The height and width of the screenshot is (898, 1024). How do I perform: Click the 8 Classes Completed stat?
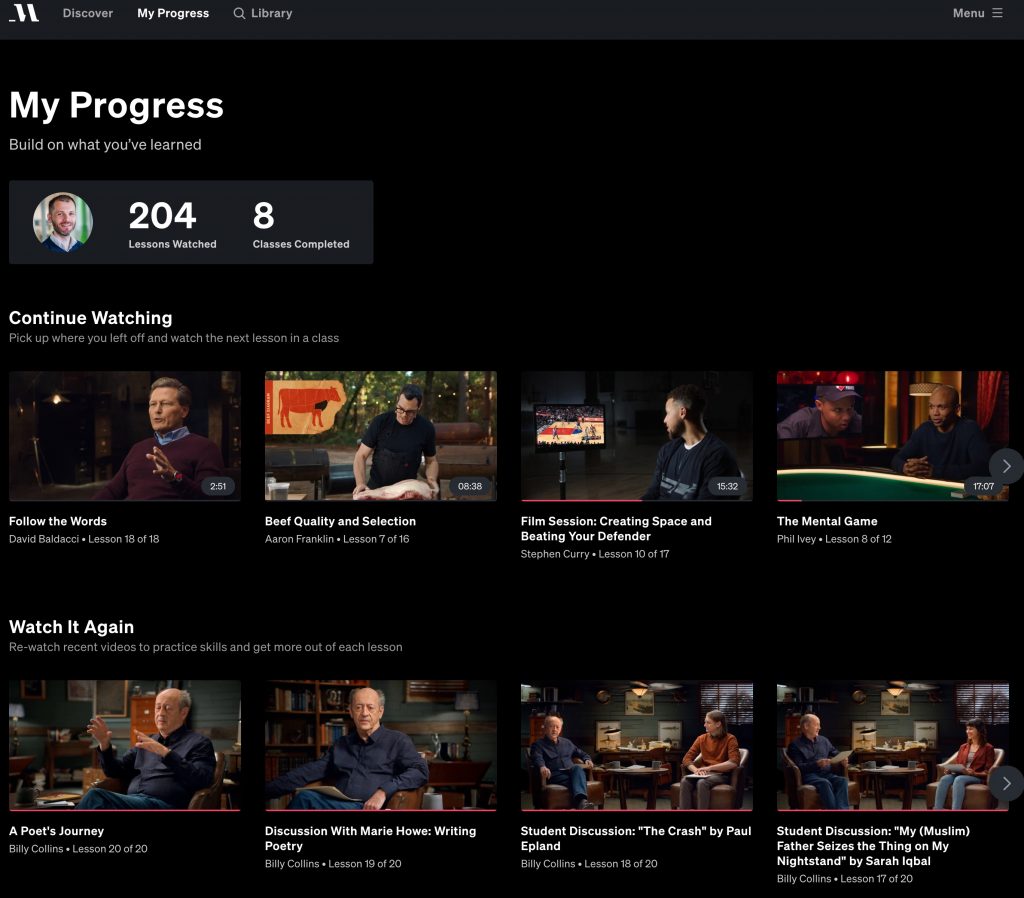300,223
